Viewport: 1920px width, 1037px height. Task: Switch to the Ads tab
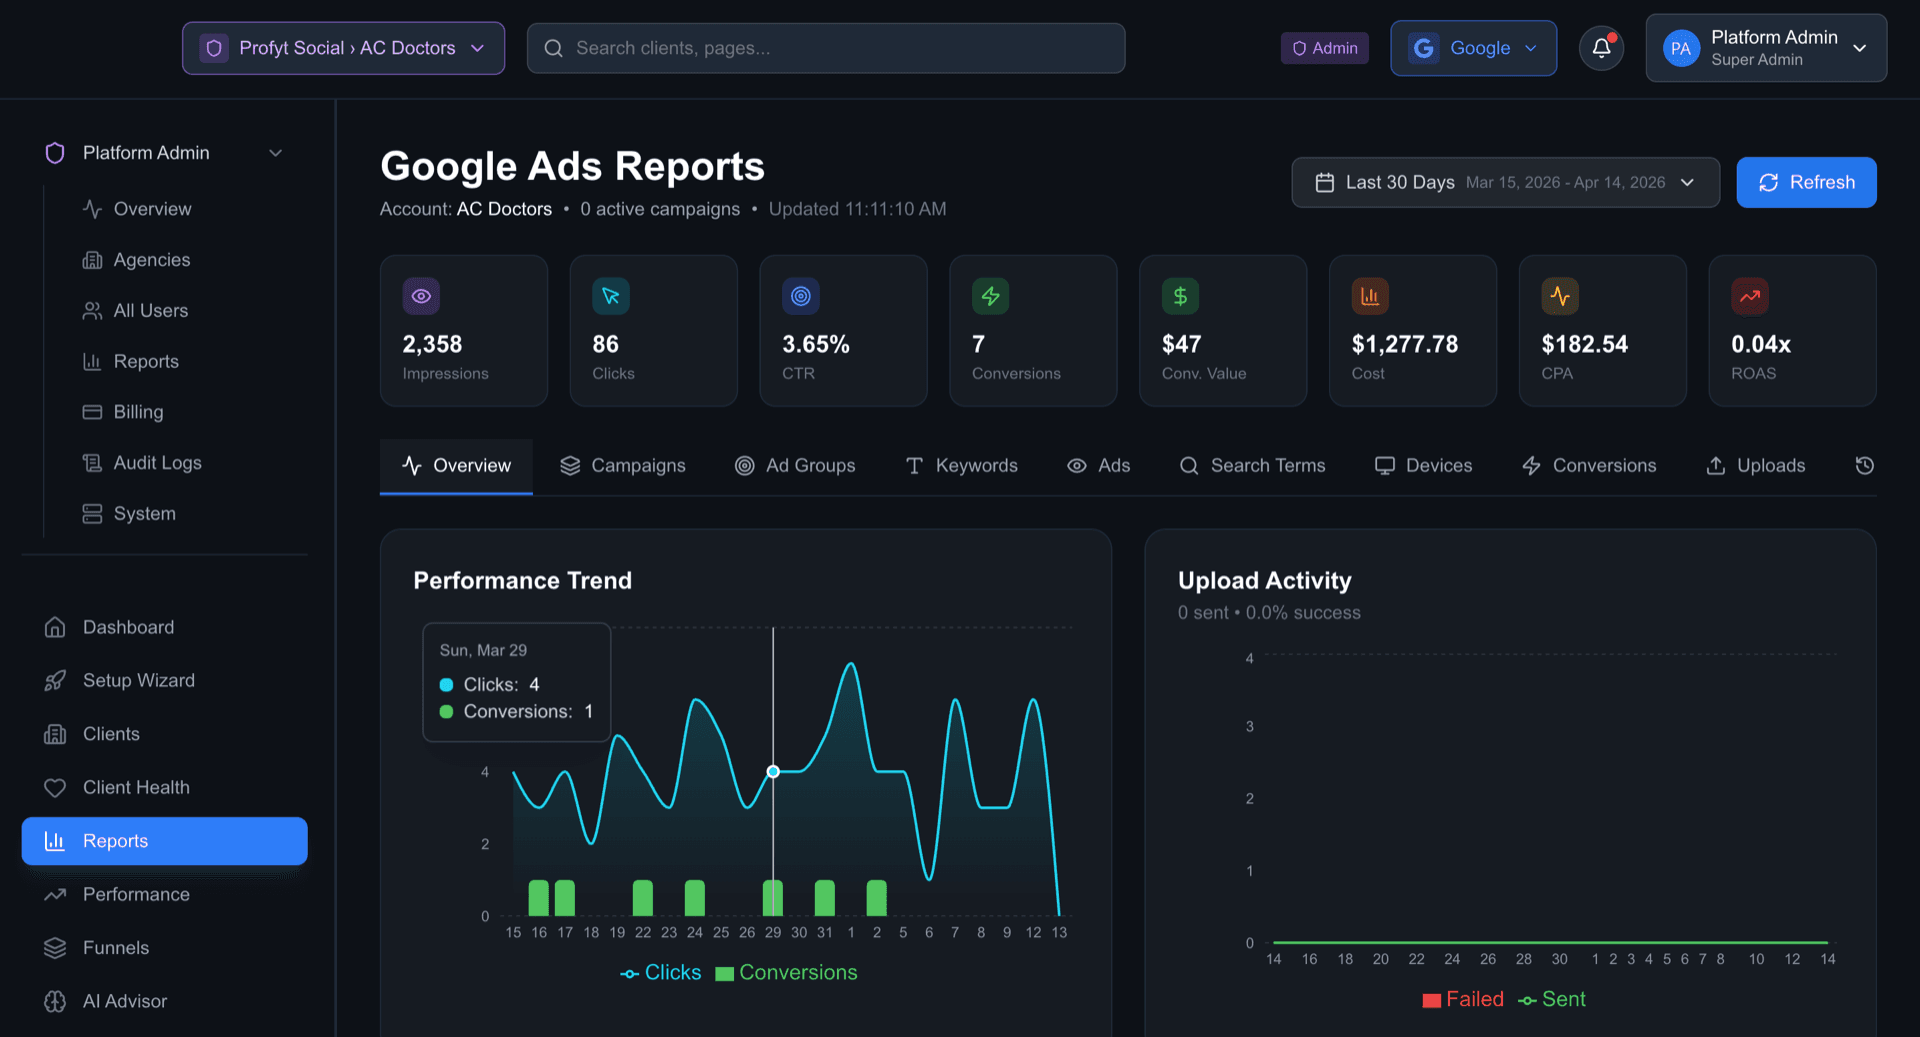pos(1098,466)
